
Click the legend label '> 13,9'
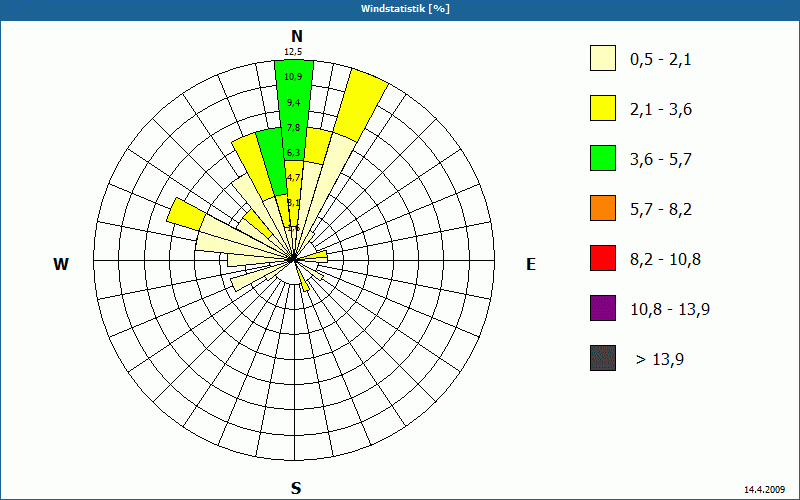(660, 360)
